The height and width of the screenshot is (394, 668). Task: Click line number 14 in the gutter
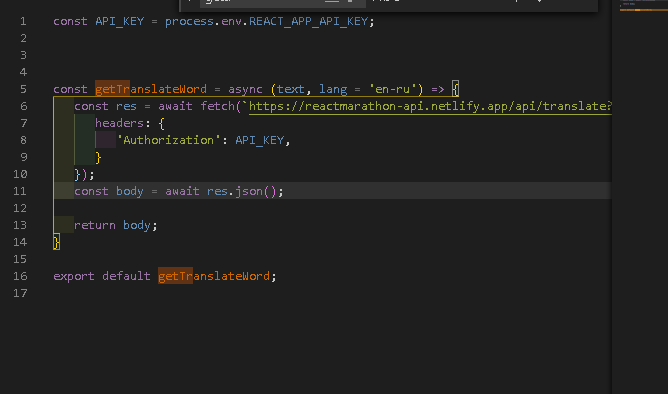tap(20, 242)
